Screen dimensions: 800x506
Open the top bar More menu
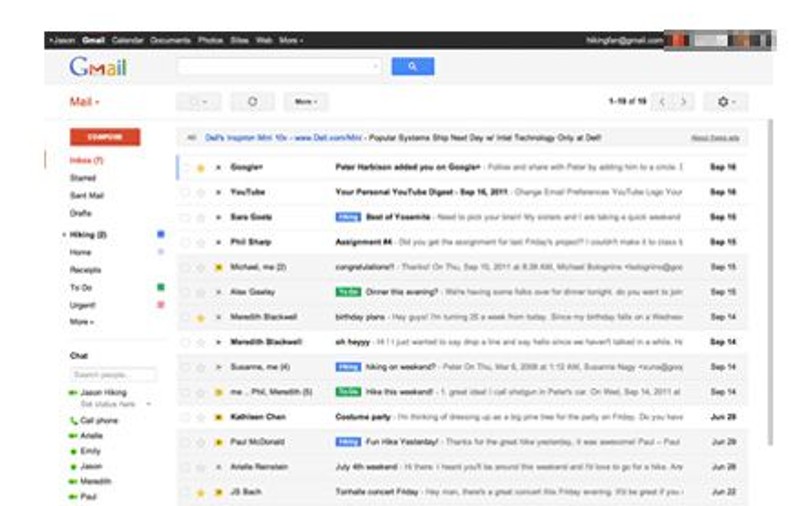point(291,40)
